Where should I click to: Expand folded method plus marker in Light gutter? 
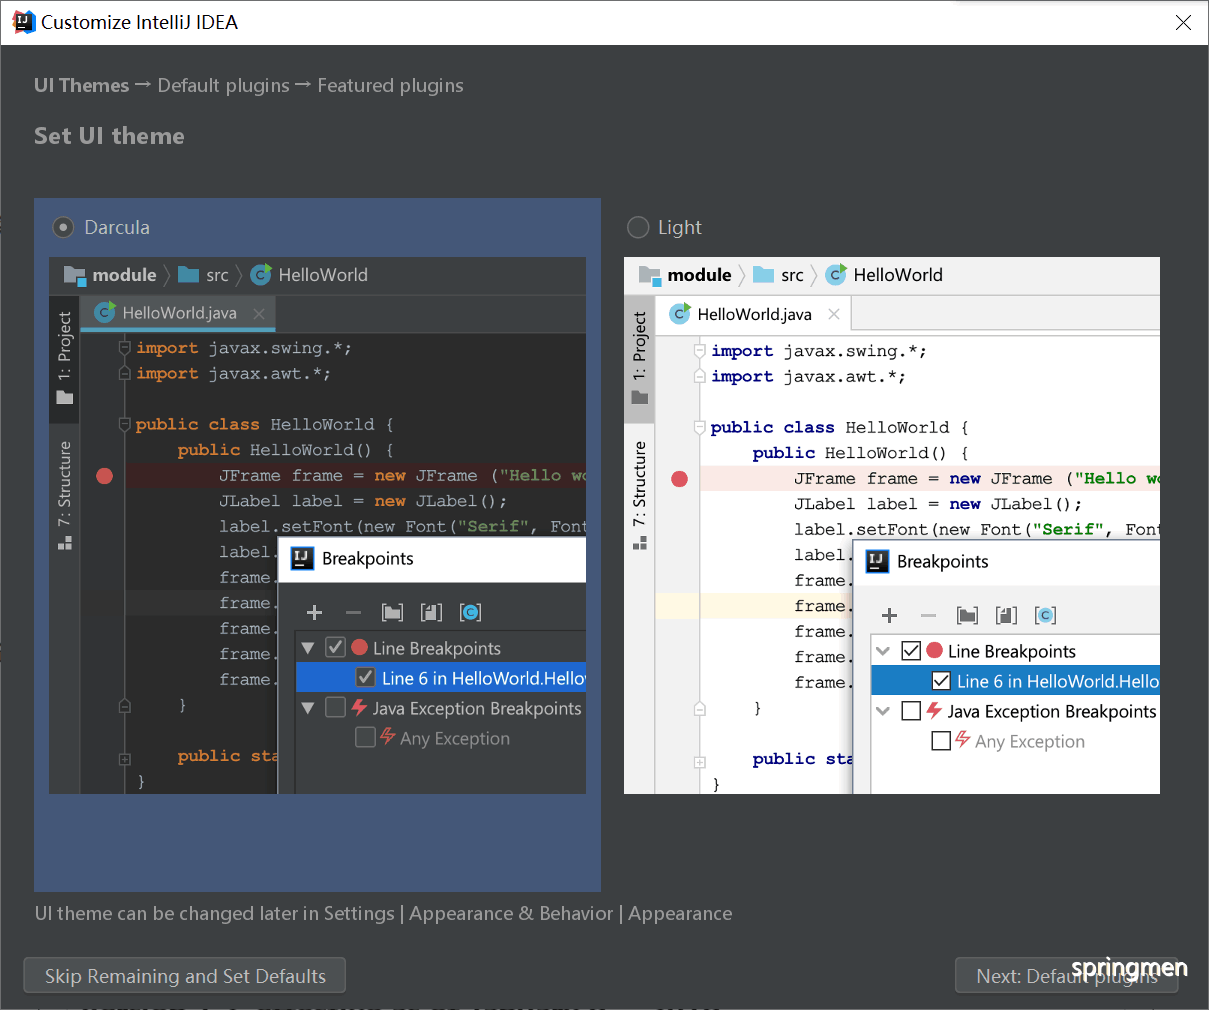(x=700, y=762)
